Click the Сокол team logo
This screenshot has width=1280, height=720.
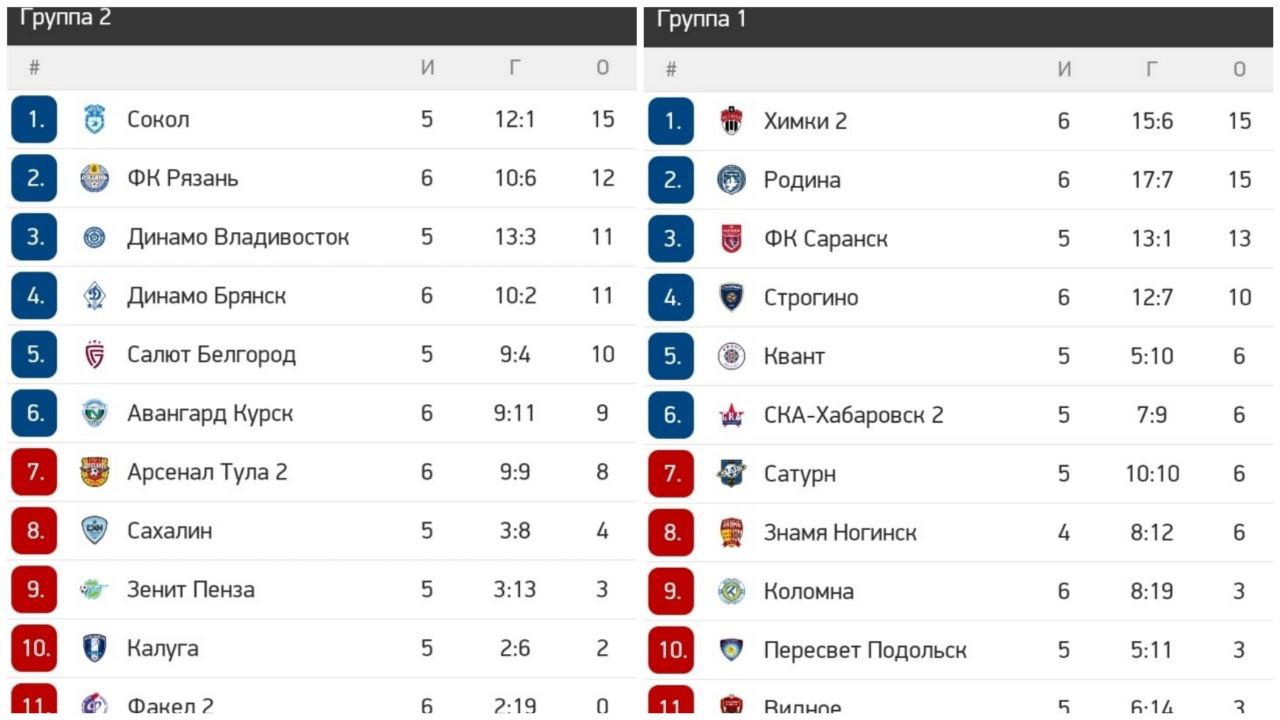point(94,120)
